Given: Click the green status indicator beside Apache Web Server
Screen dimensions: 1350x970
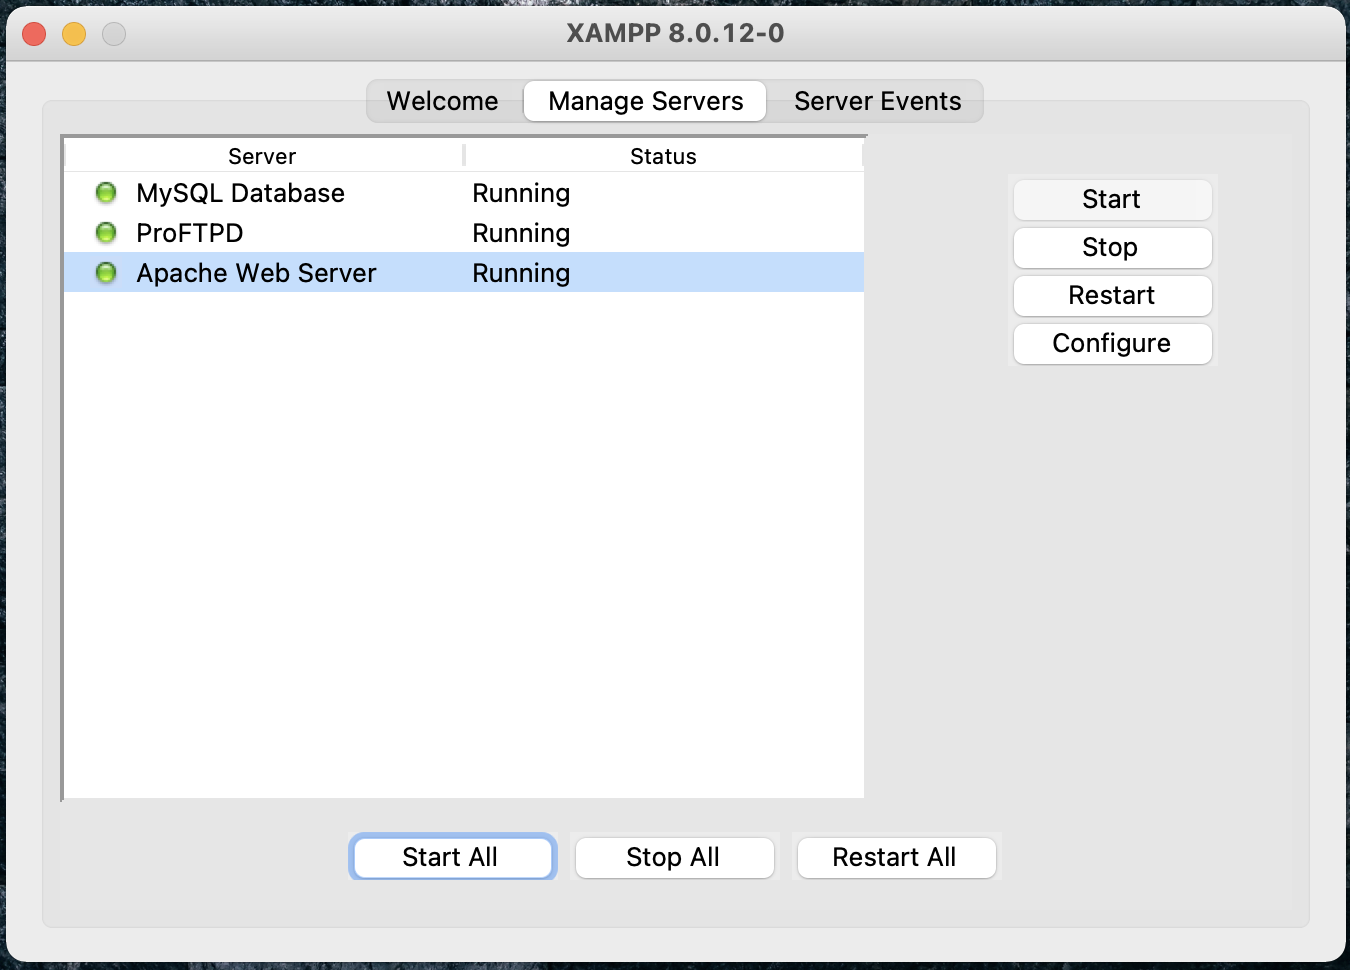Looking at the screenshot, I should [x=106, y=272].
